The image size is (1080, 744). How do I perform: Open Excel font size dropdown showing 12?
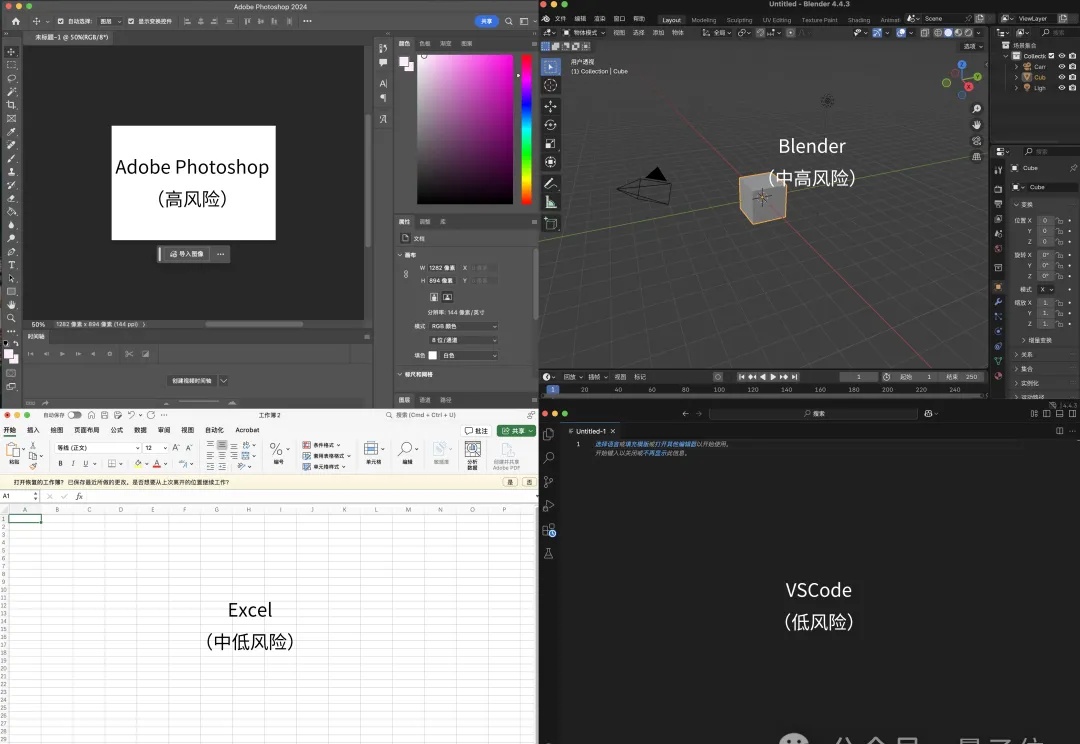(x=156, y=448)
